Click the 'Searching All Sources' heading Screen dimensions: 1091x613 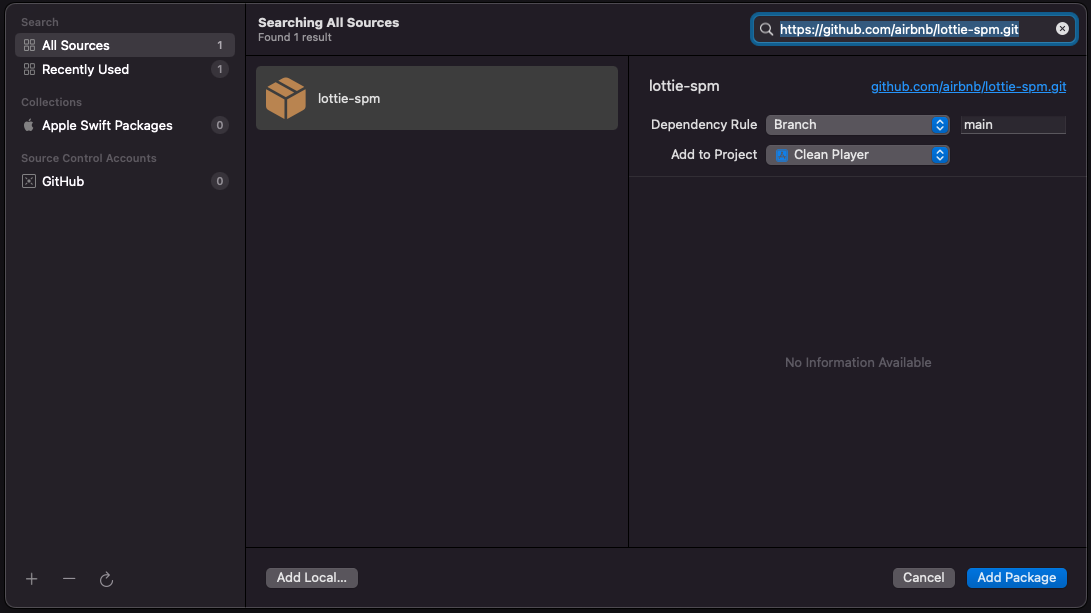(328, 22)
